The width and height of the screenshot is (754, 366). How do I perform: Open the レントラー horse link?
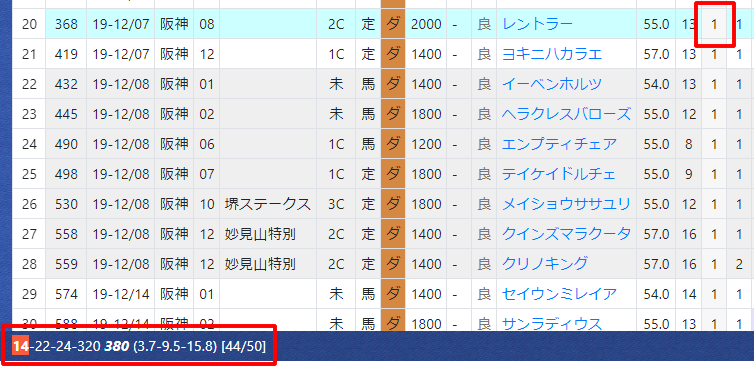click(x=537, y=24)
